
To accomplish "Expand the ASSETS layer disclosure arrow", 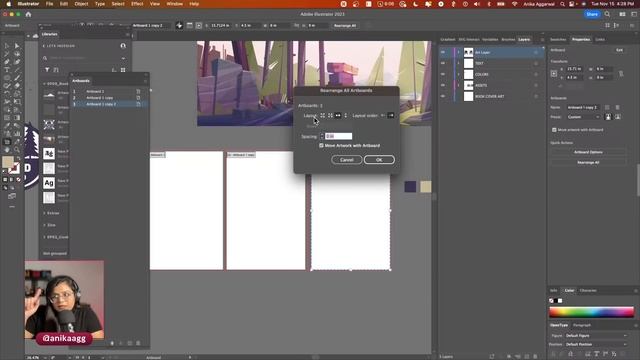I will click(458, 85).
